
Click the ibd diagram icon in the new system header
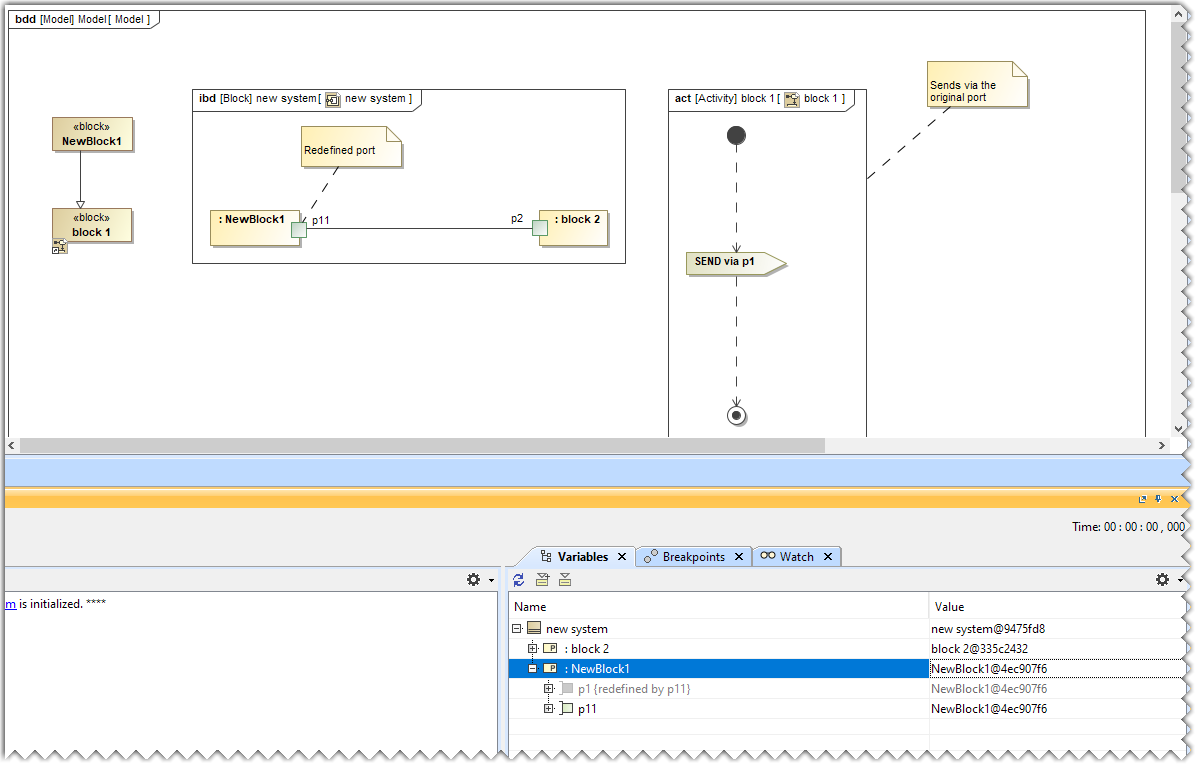tap(331, 99)
